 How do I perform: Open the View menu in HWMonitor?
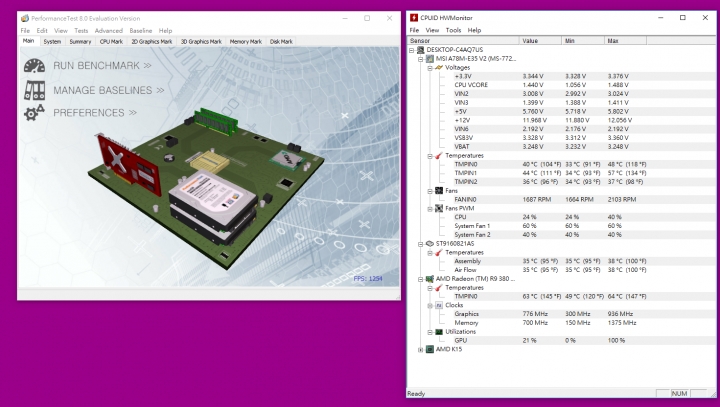432,30
